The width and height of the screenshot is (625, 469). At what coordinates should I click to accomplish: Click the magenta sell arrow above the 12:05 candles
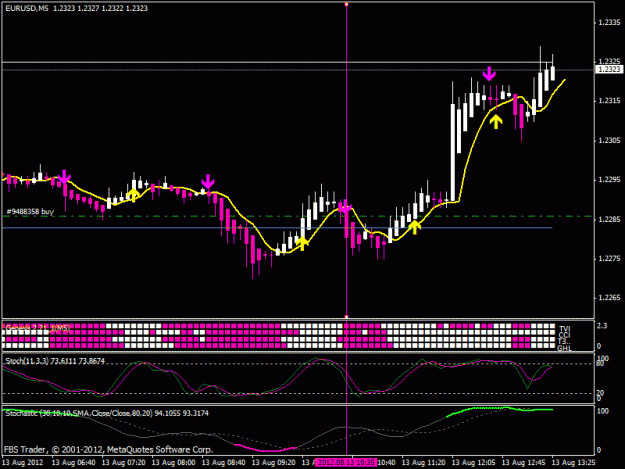pos(489,74)
